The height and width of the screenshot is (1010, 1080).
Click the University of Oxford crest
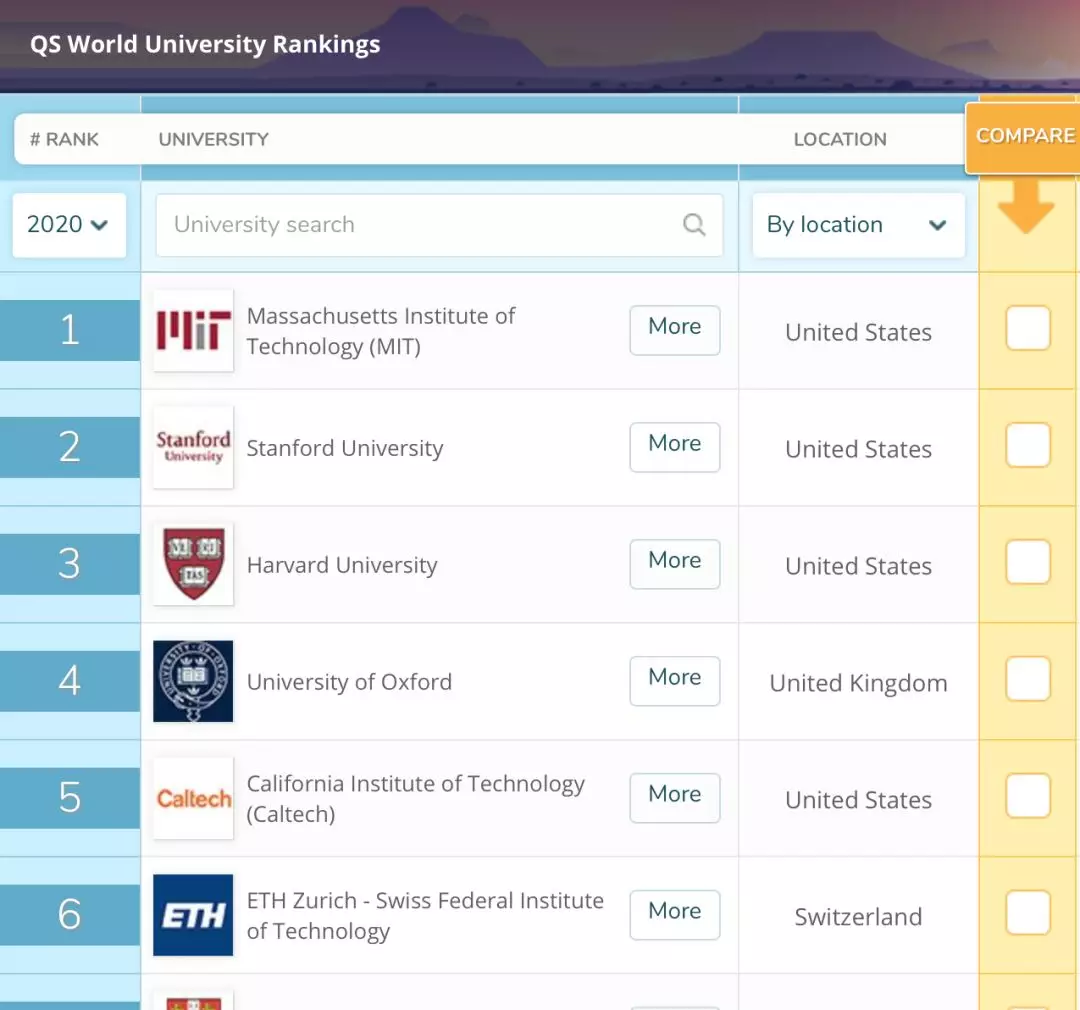pos(193,681)
